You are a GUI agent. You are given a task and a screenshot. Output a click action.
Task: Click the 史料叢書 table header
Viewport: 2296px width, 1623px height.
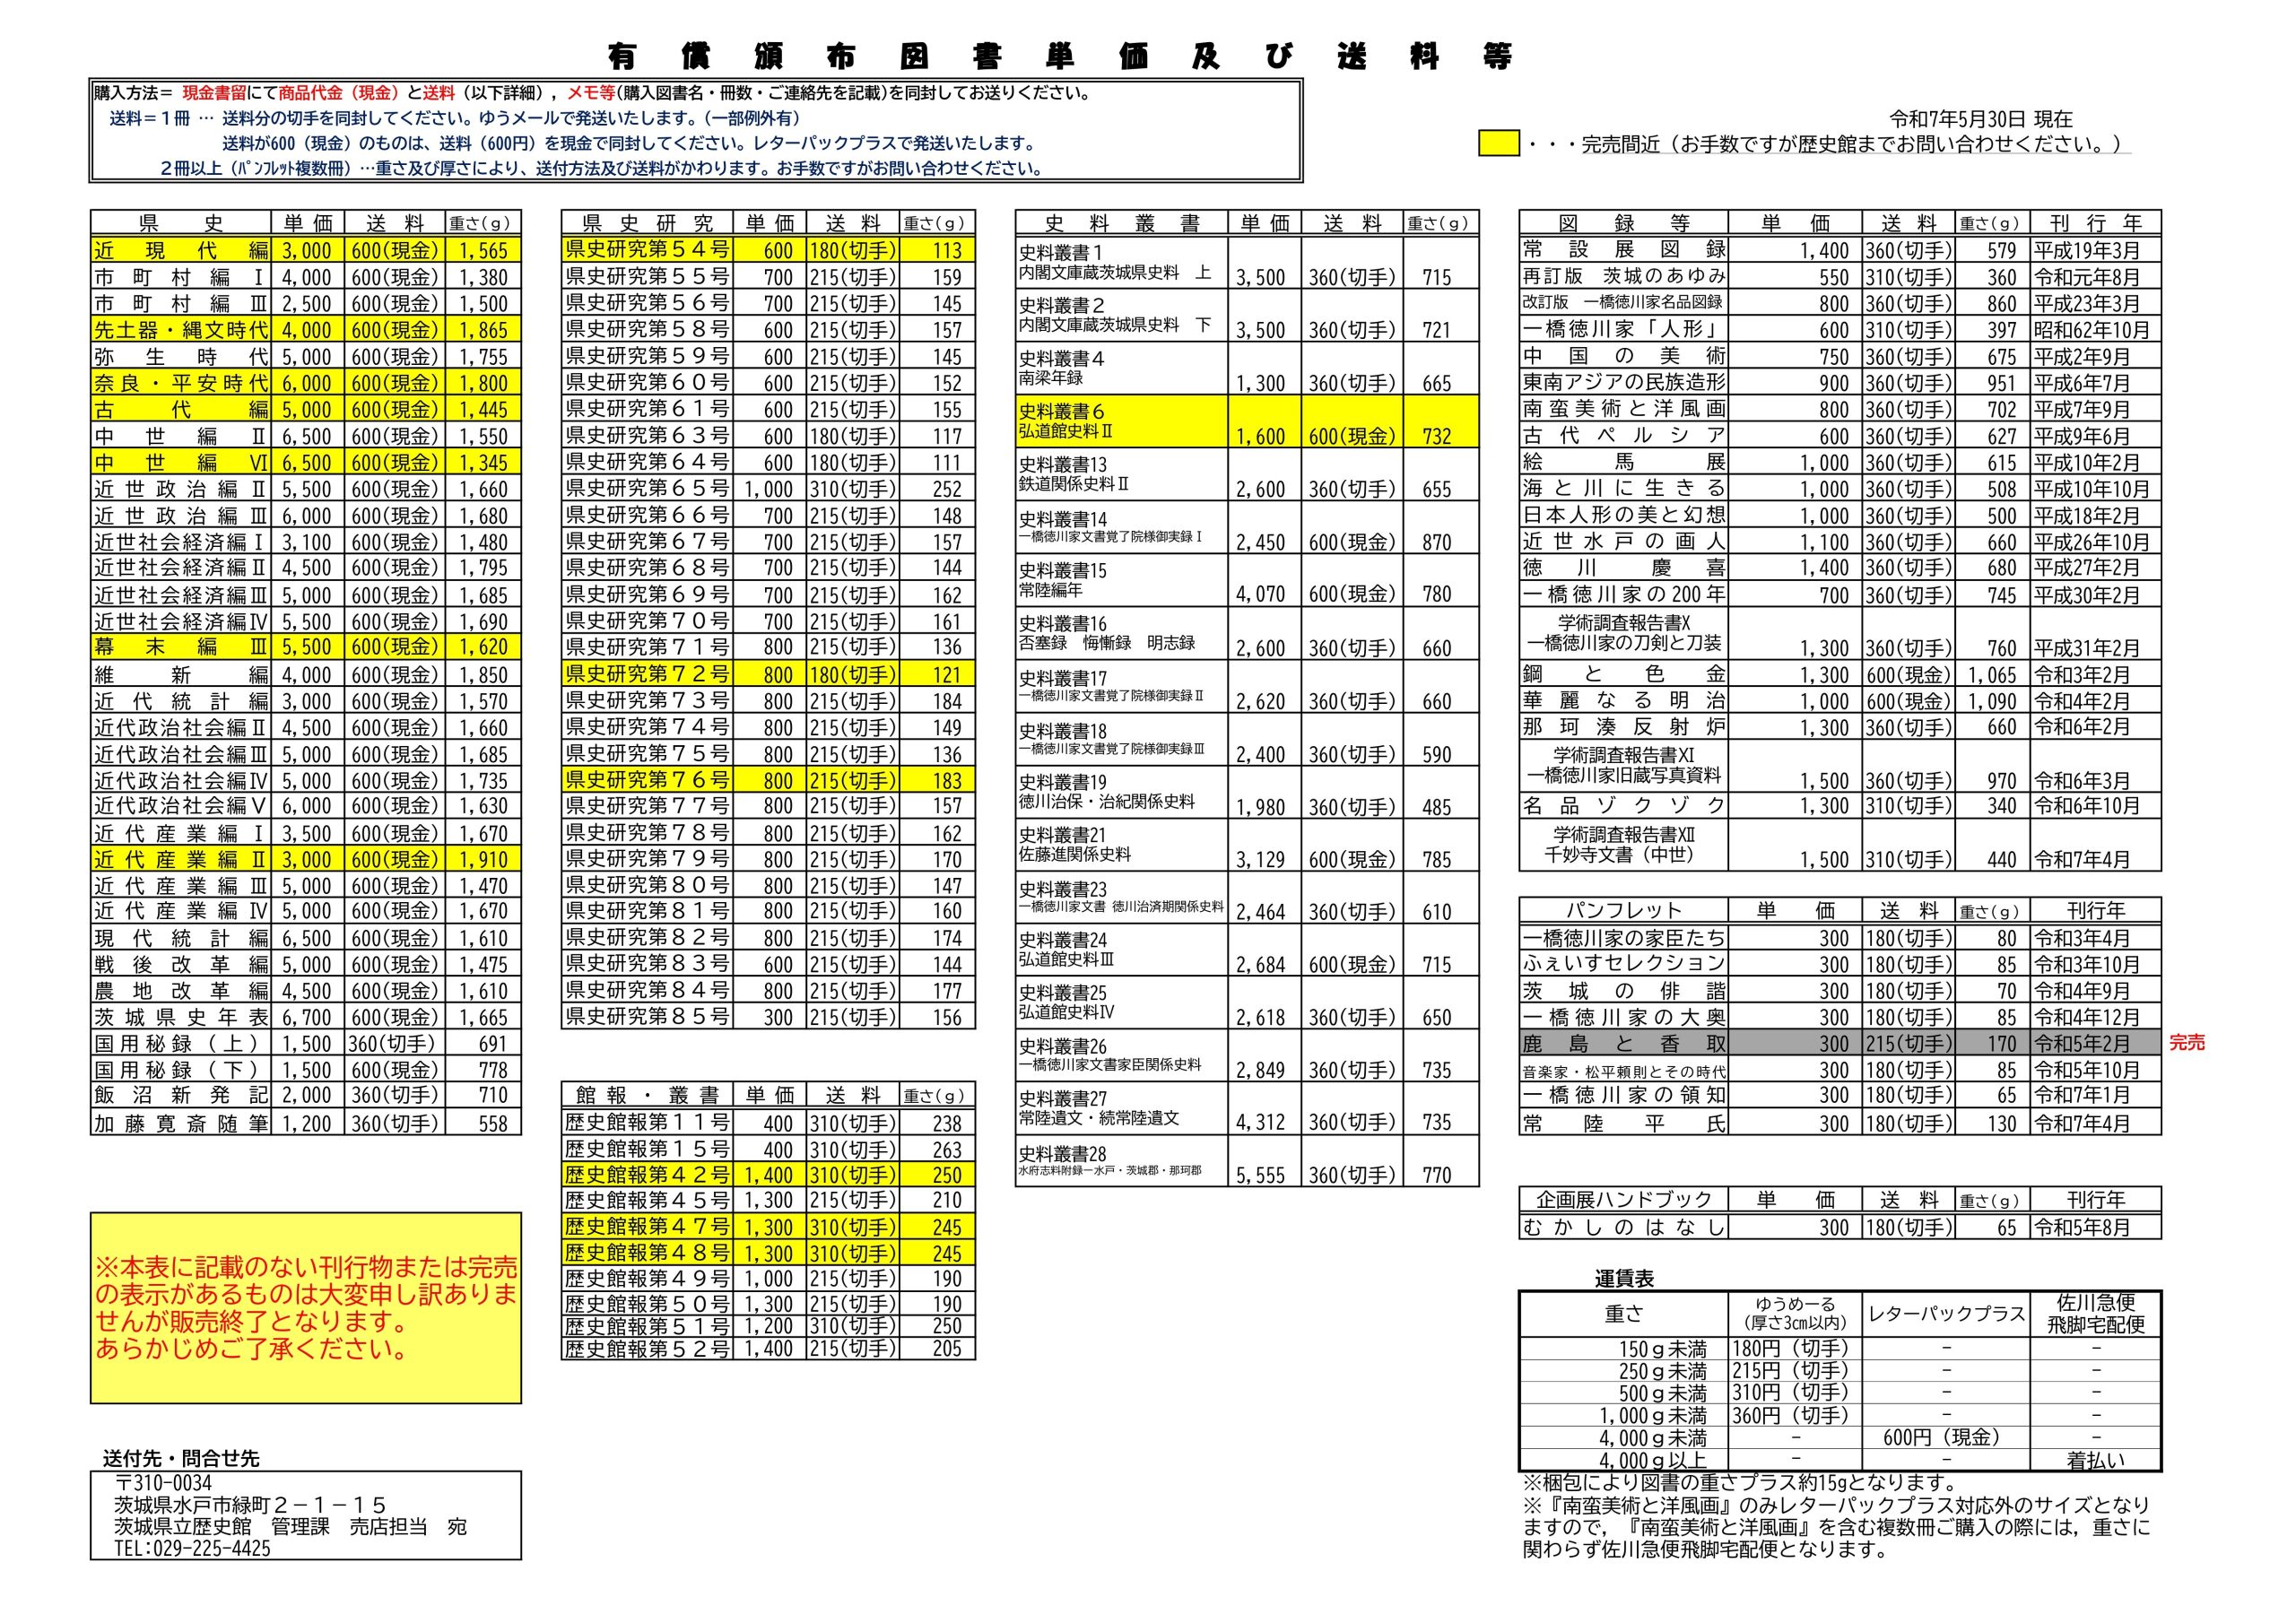pyautogui.click(x=1121, y=223)
